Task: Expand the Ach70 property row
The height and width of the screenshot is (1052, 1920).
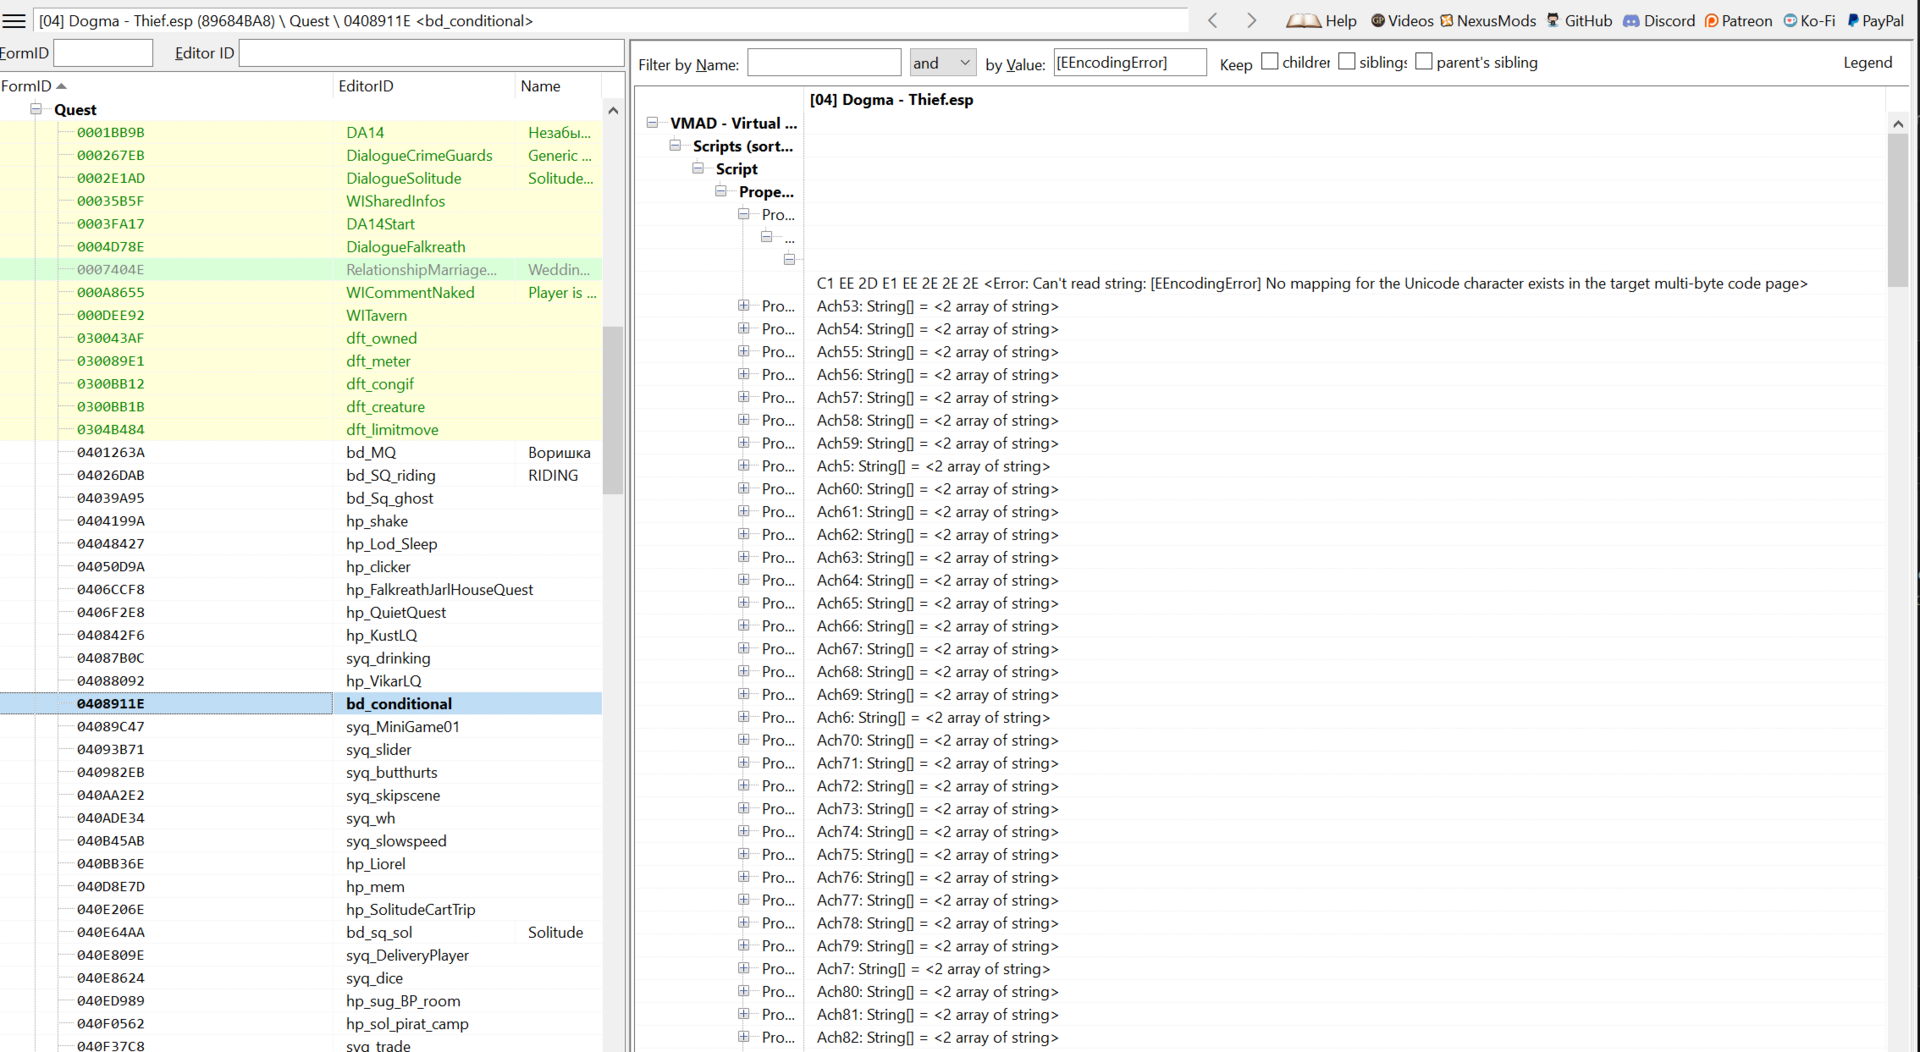Action: pyautogui.click(x=744, y=740)
